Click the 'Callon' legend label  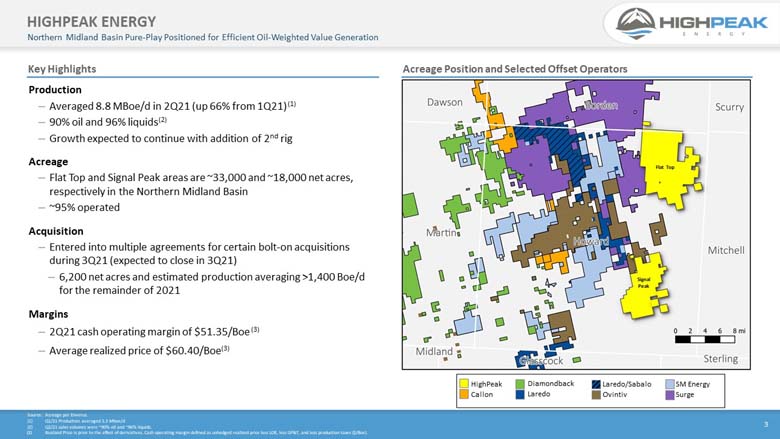[482, 394]
